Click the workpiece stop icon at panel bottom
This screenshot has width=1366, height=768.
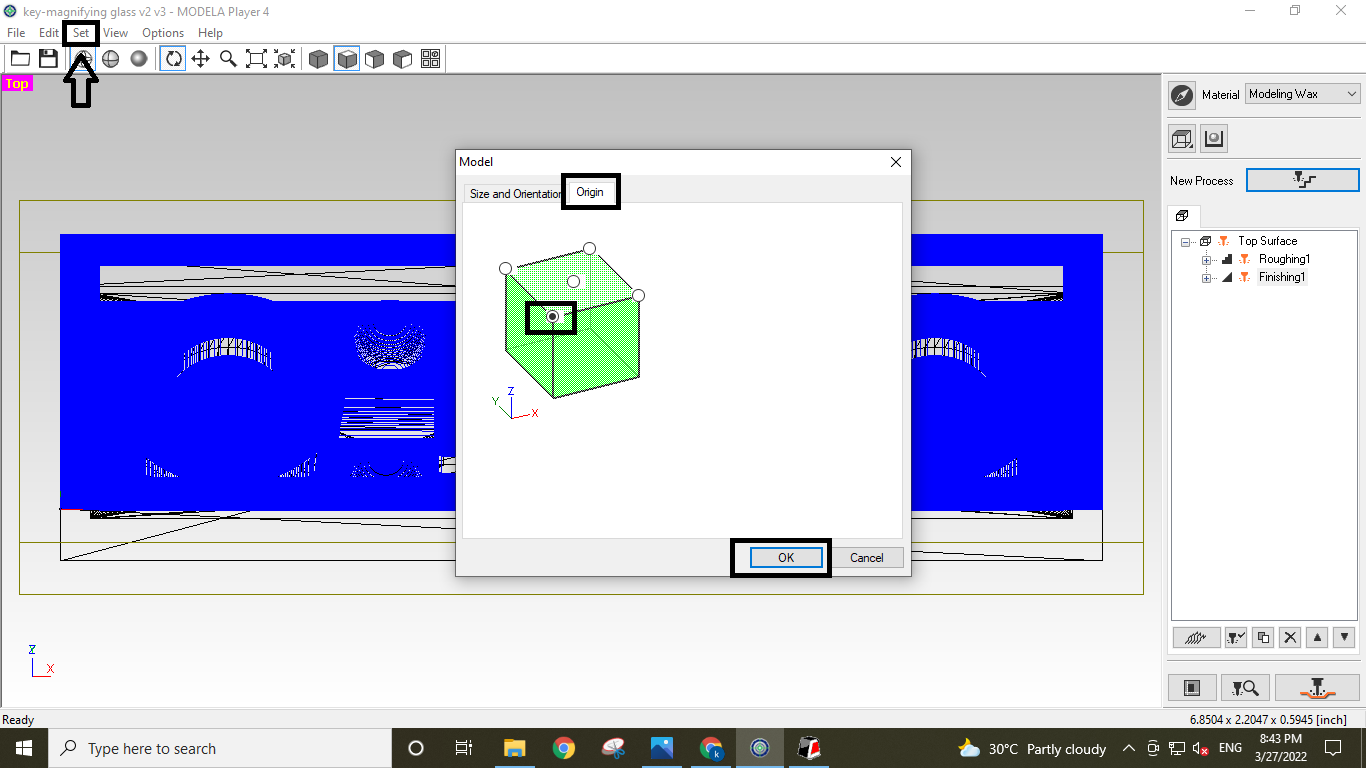point(1192,687)
